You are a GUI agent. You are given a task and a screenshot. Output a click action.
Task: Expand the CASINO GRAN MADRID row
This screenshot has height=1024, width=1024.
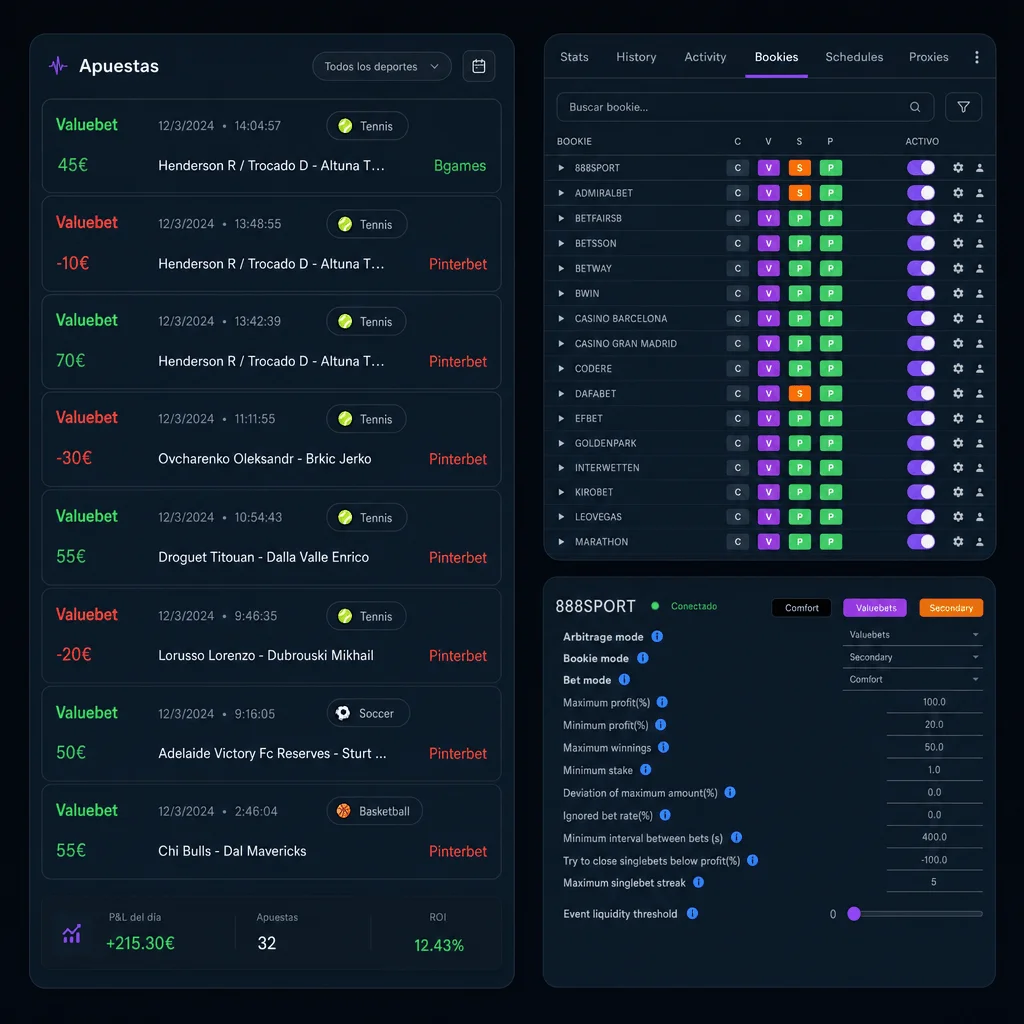coord(561,344)
